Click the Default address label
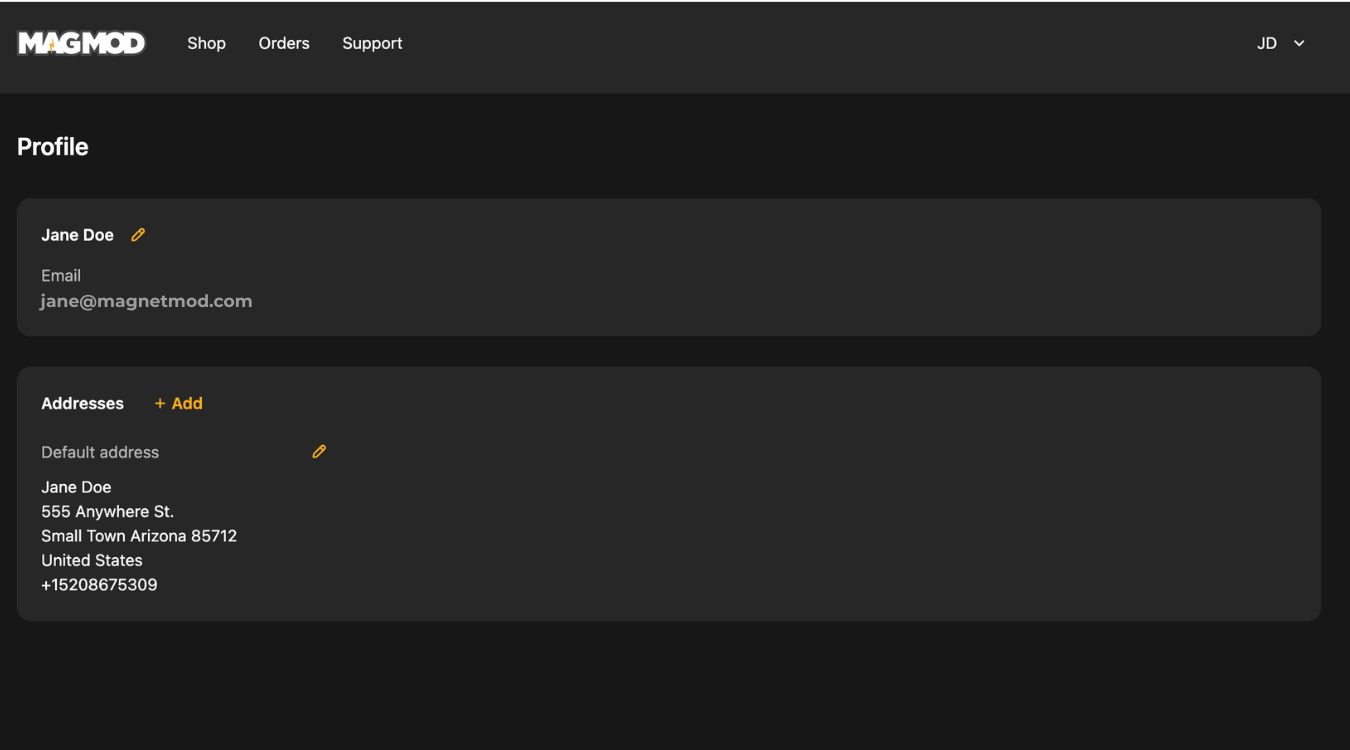This screenshot has width=1350, height=750. [x=100, y=452]
